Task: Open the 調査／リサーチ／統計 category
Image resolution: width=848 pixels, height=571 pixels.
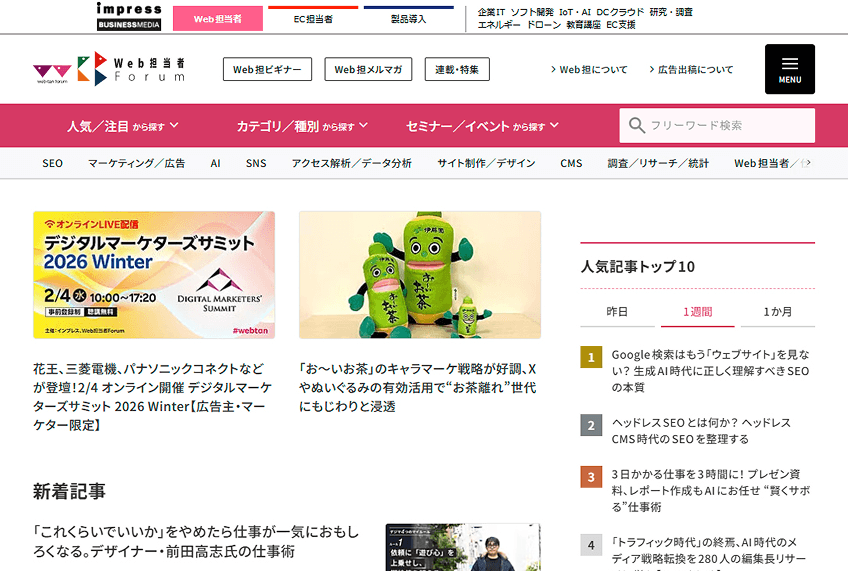Action: coord(658,163)
